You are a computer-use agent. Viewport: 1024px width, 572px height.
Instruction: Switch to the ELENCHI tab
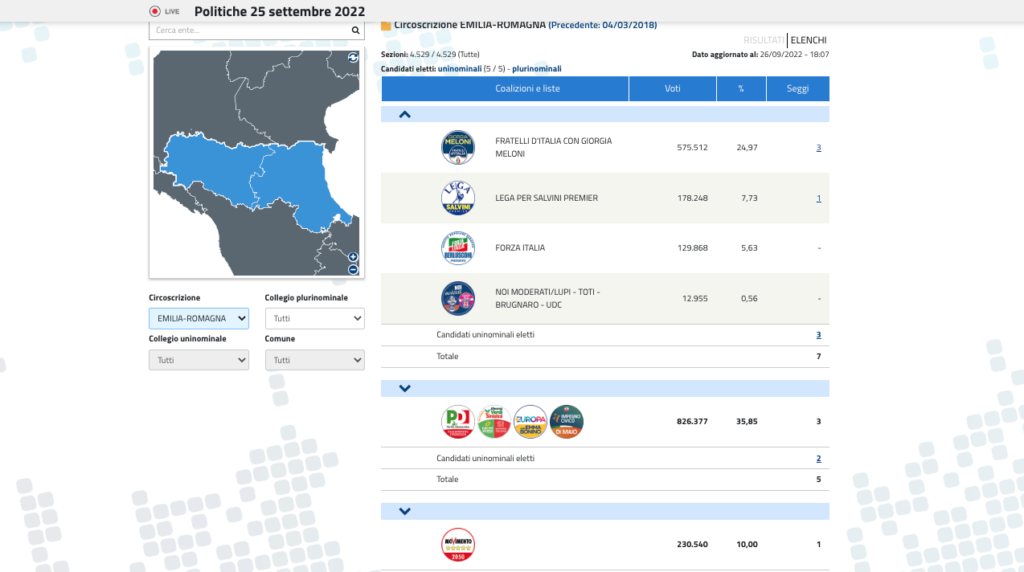pyautogui.click(x=808, y=40)
